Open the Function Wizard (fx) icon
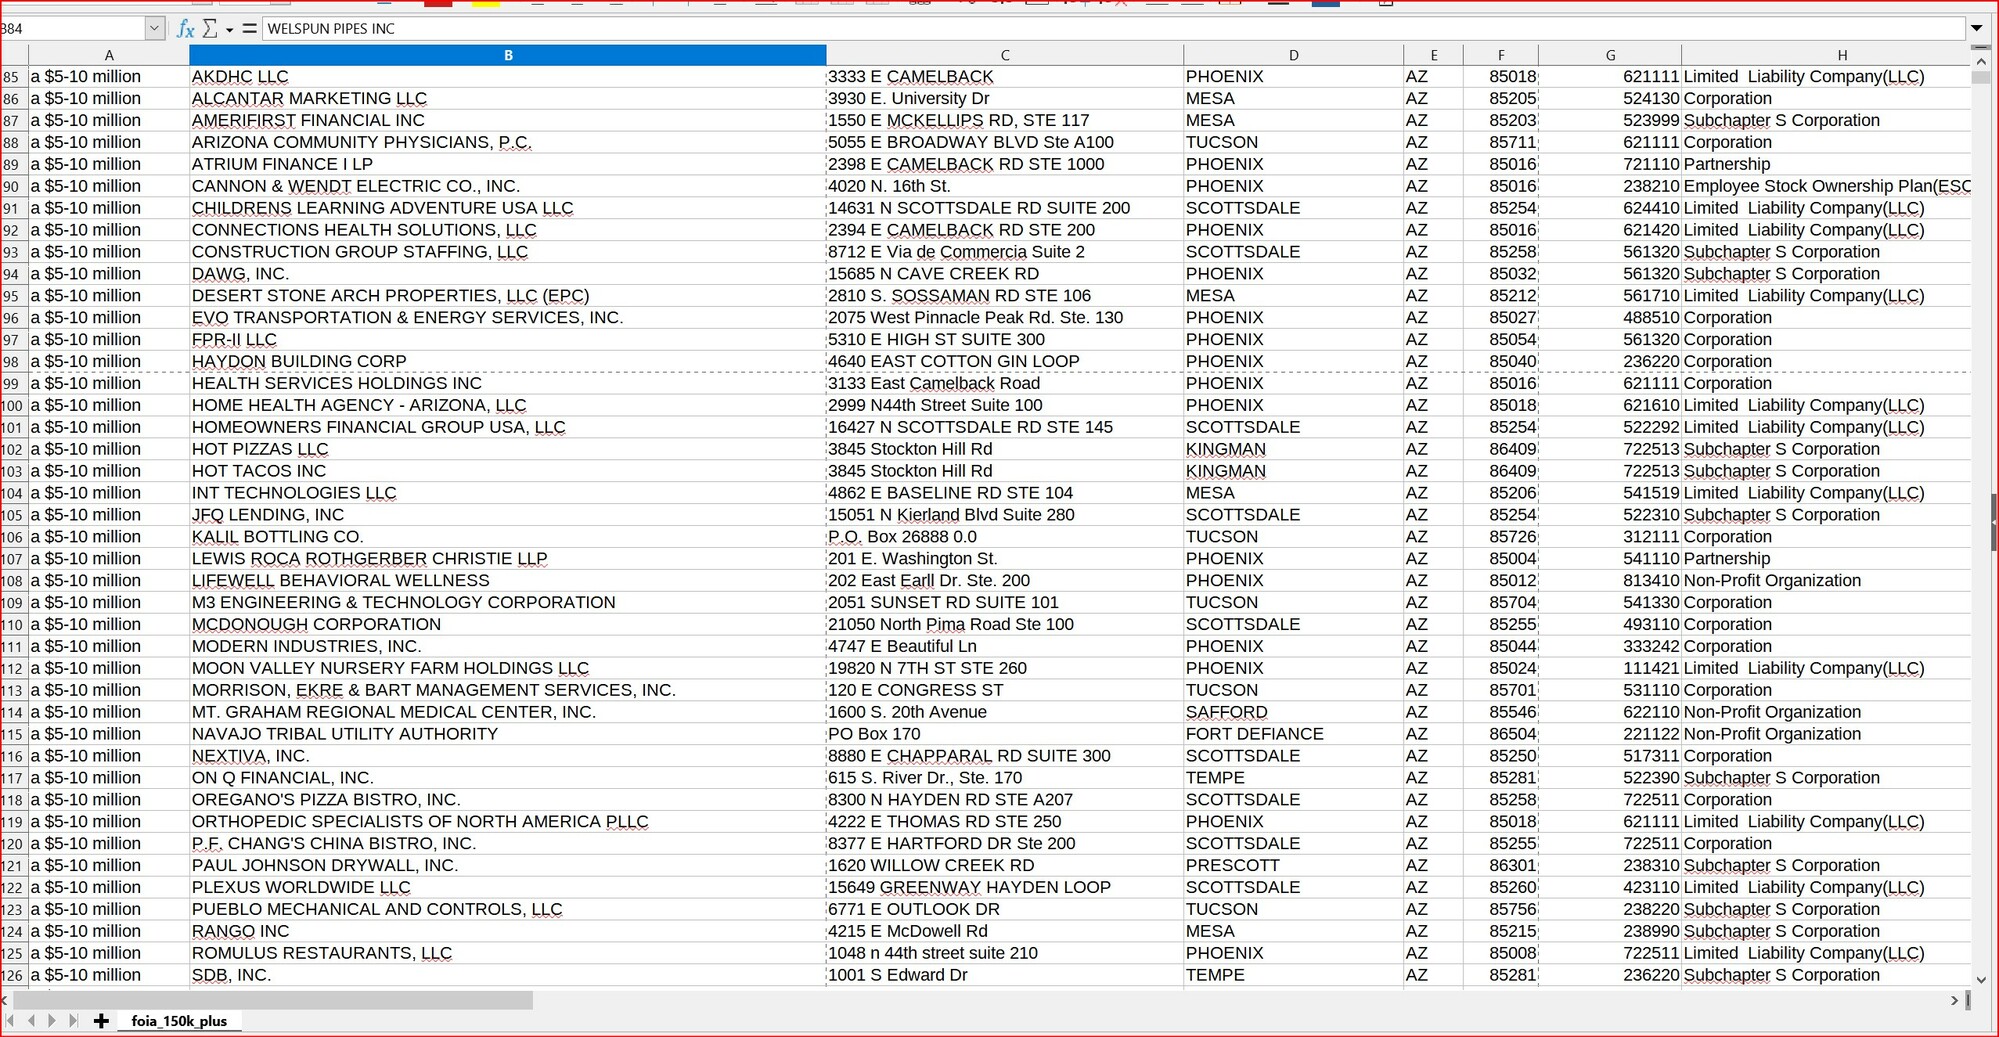The width and height of the screenshot is (1999, 1037). click(185, 29)
